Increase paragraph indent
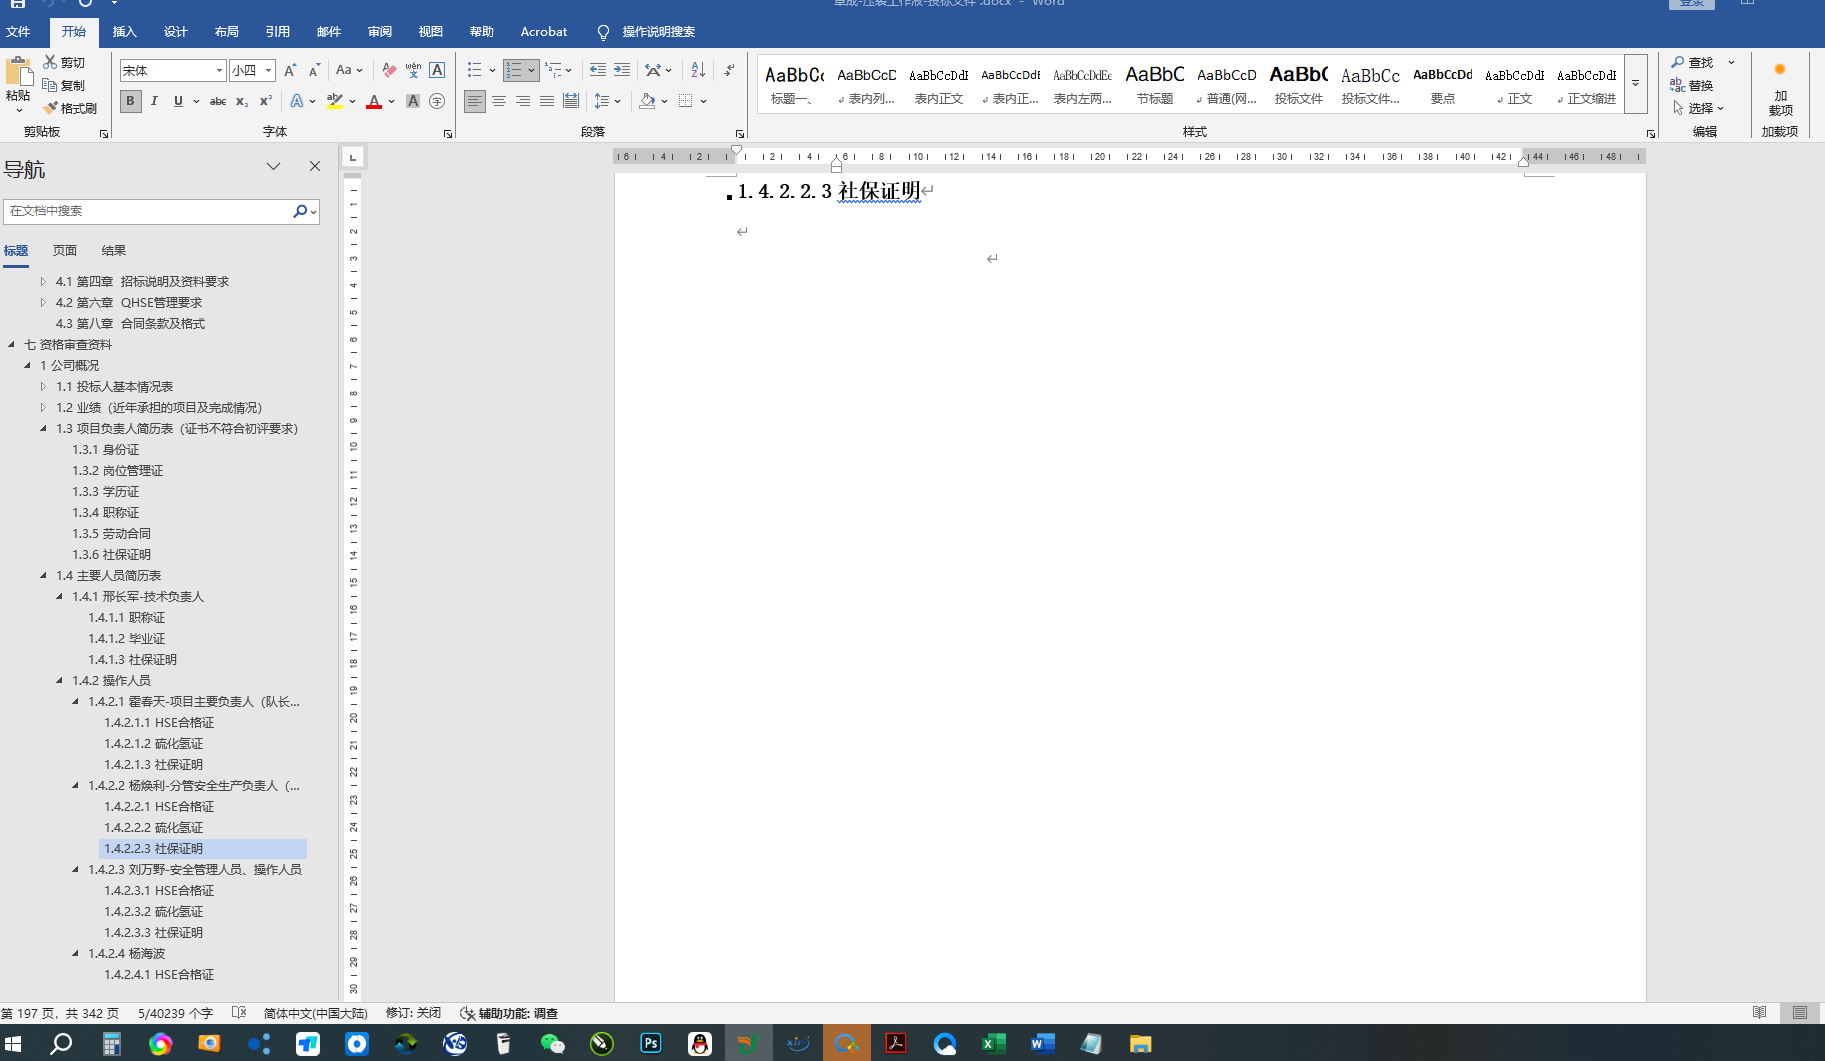1825x1061 pixels. (x=622, y=70)
